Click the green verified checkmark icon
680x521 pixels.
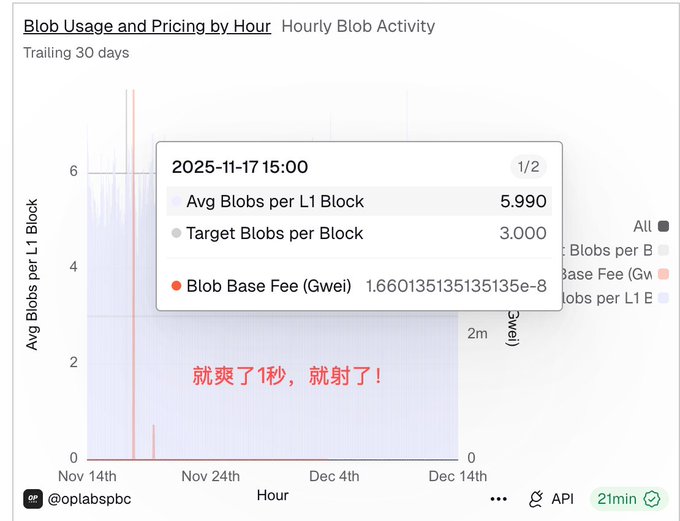point(653,499)
